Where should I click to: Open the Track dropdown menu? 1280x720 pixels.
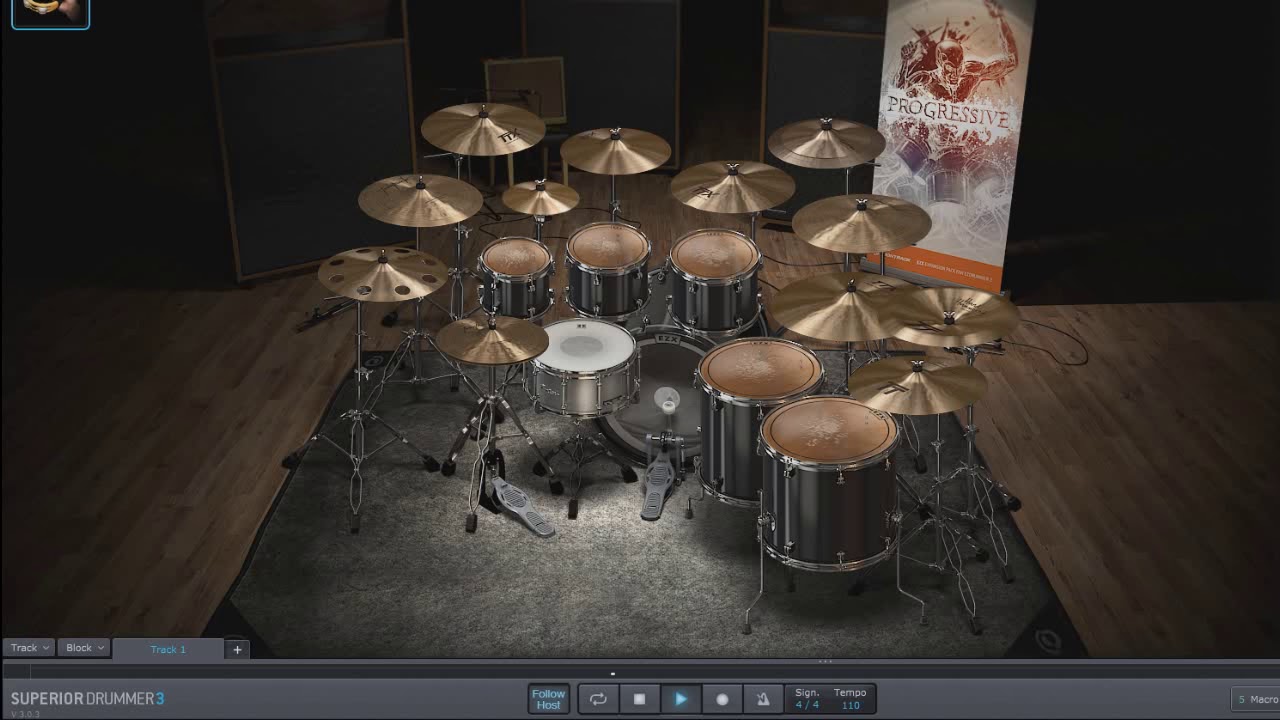point(29,648)
